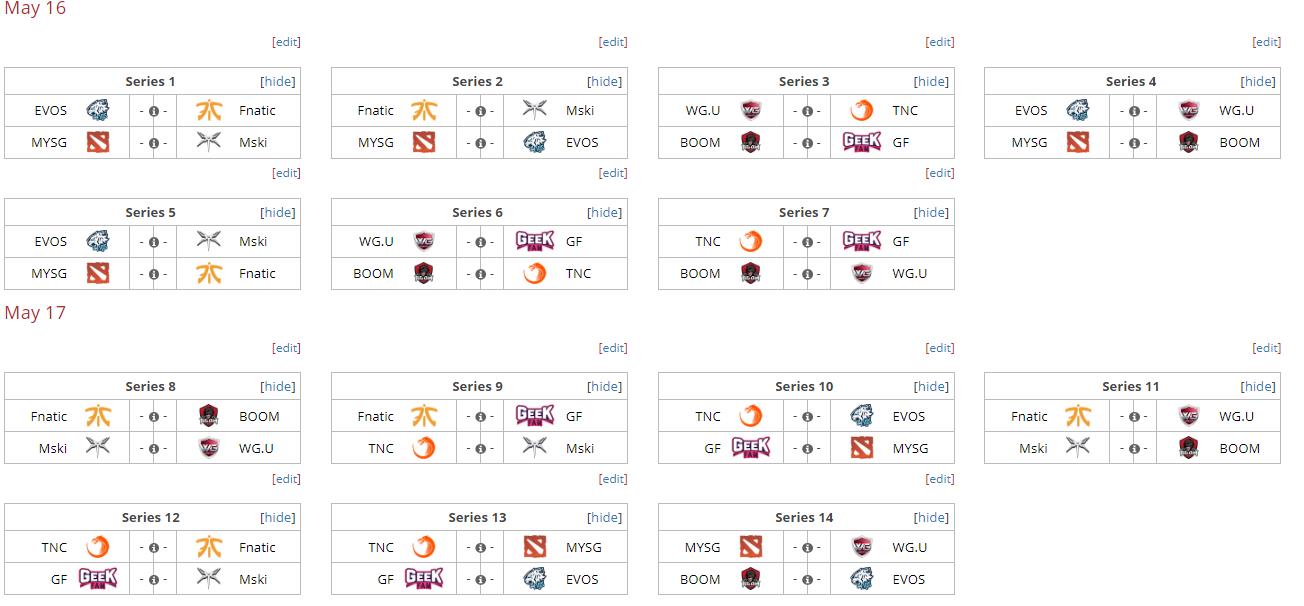Click Geek Fam logo in Series 6

[x=535, y=241]
